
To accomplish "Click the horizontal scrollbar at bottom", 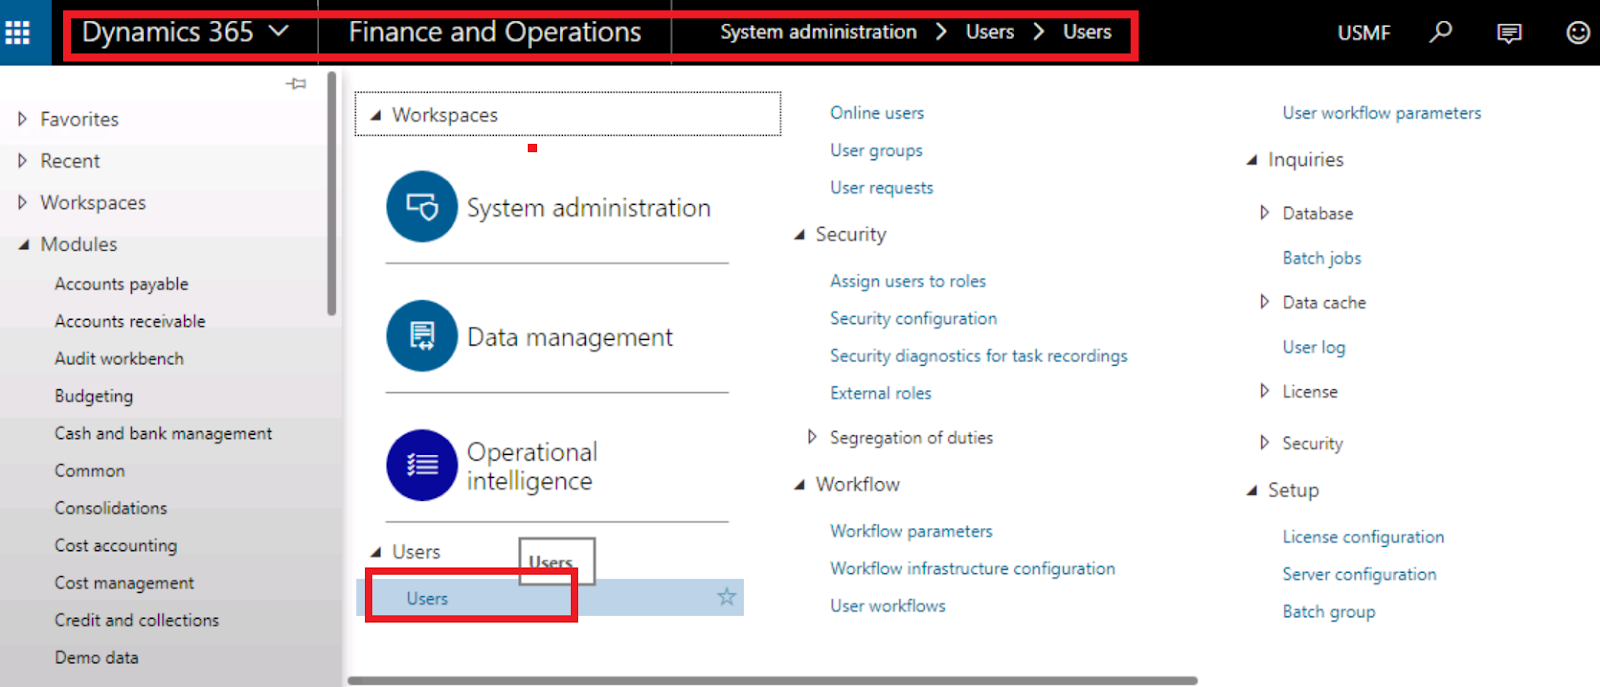I will [772, 681].
